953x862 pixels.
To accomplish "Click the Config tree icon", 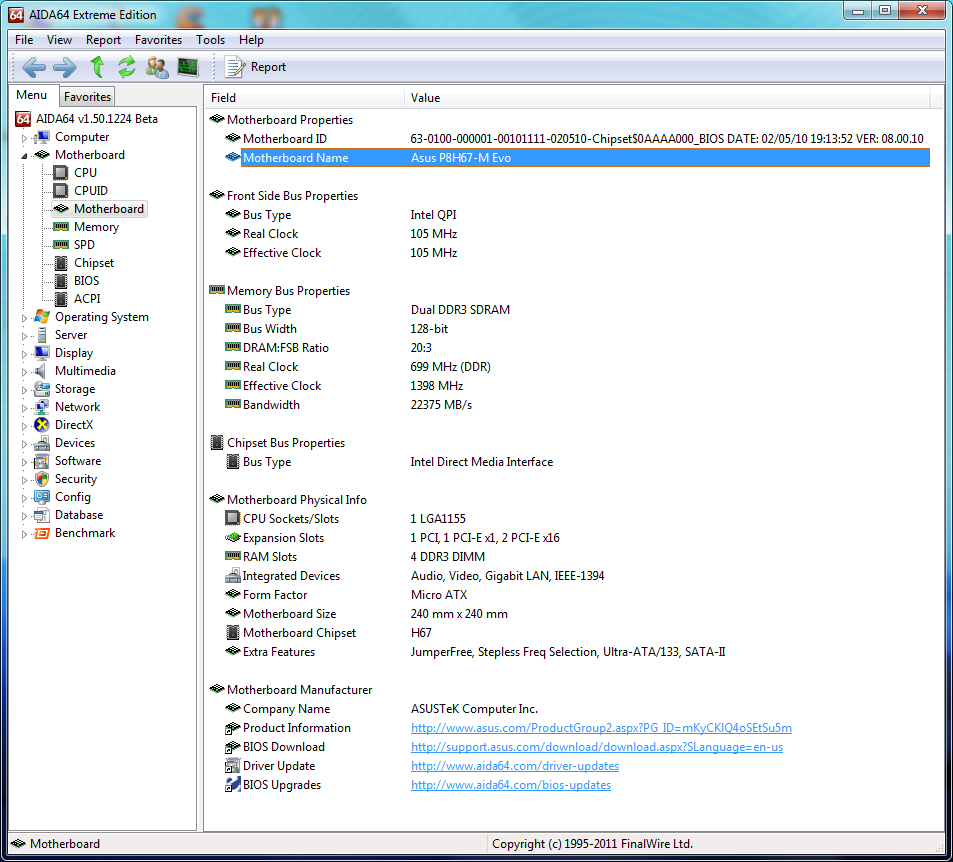I will coord(42,497).
